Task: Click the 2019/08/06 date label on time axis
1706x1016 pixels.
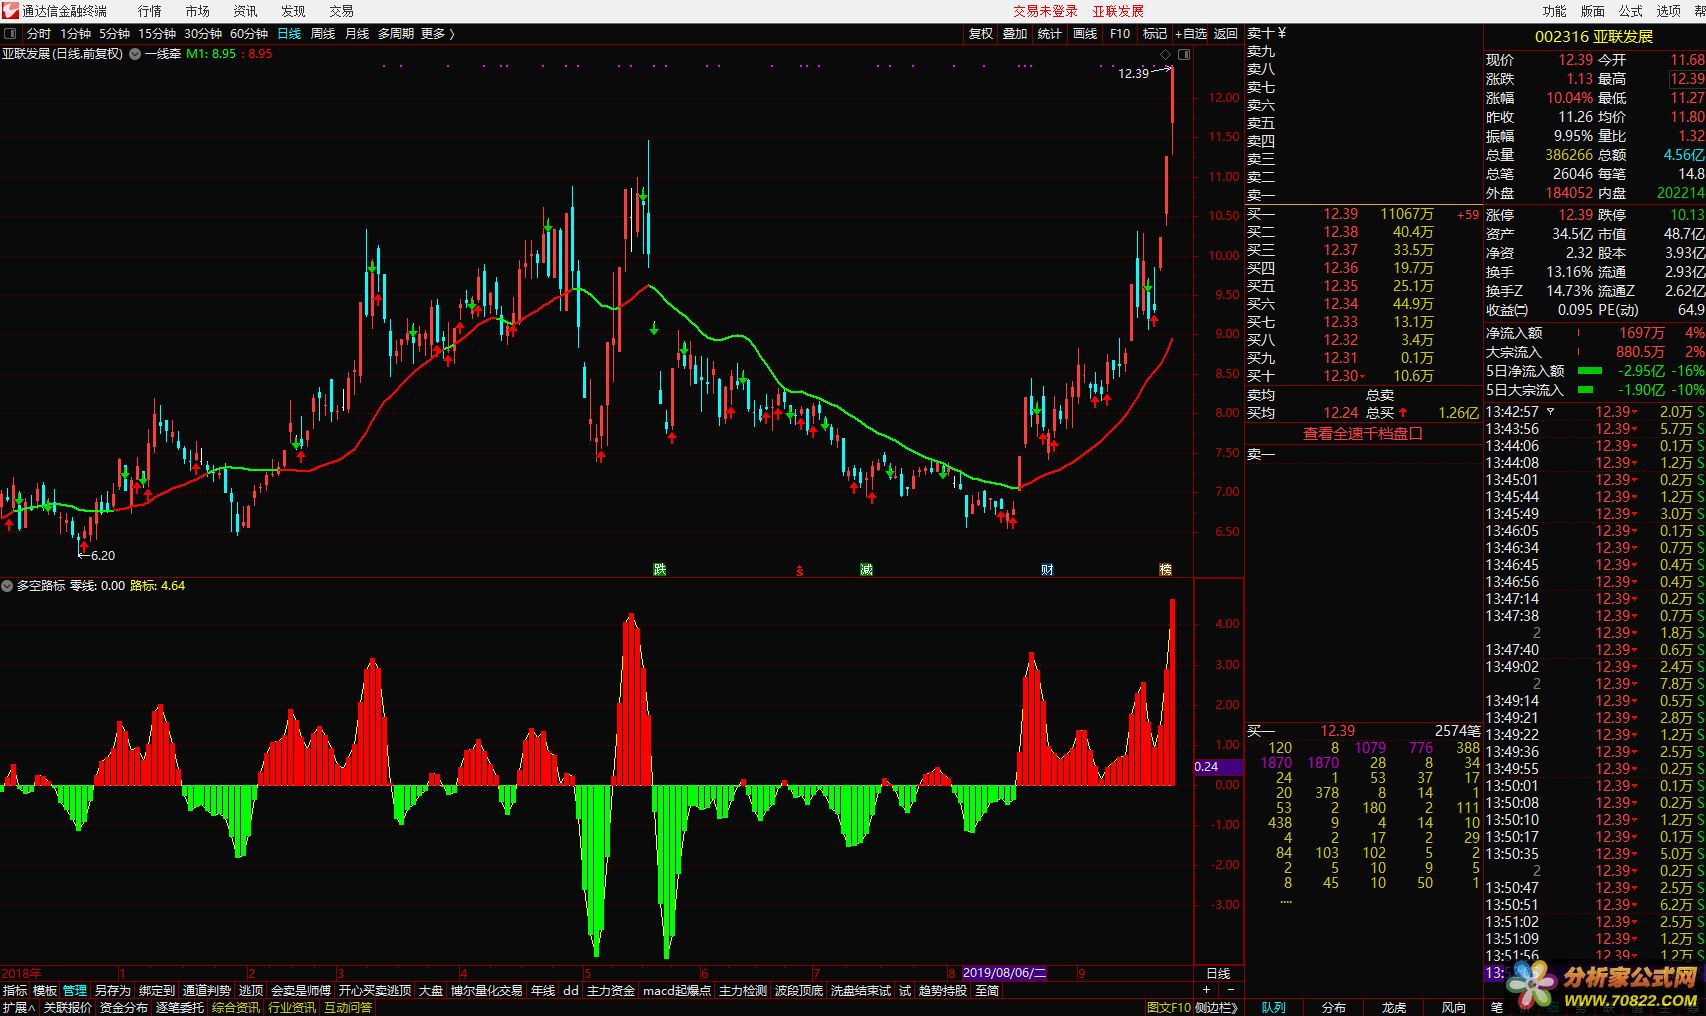Action: click(1004, 973)
